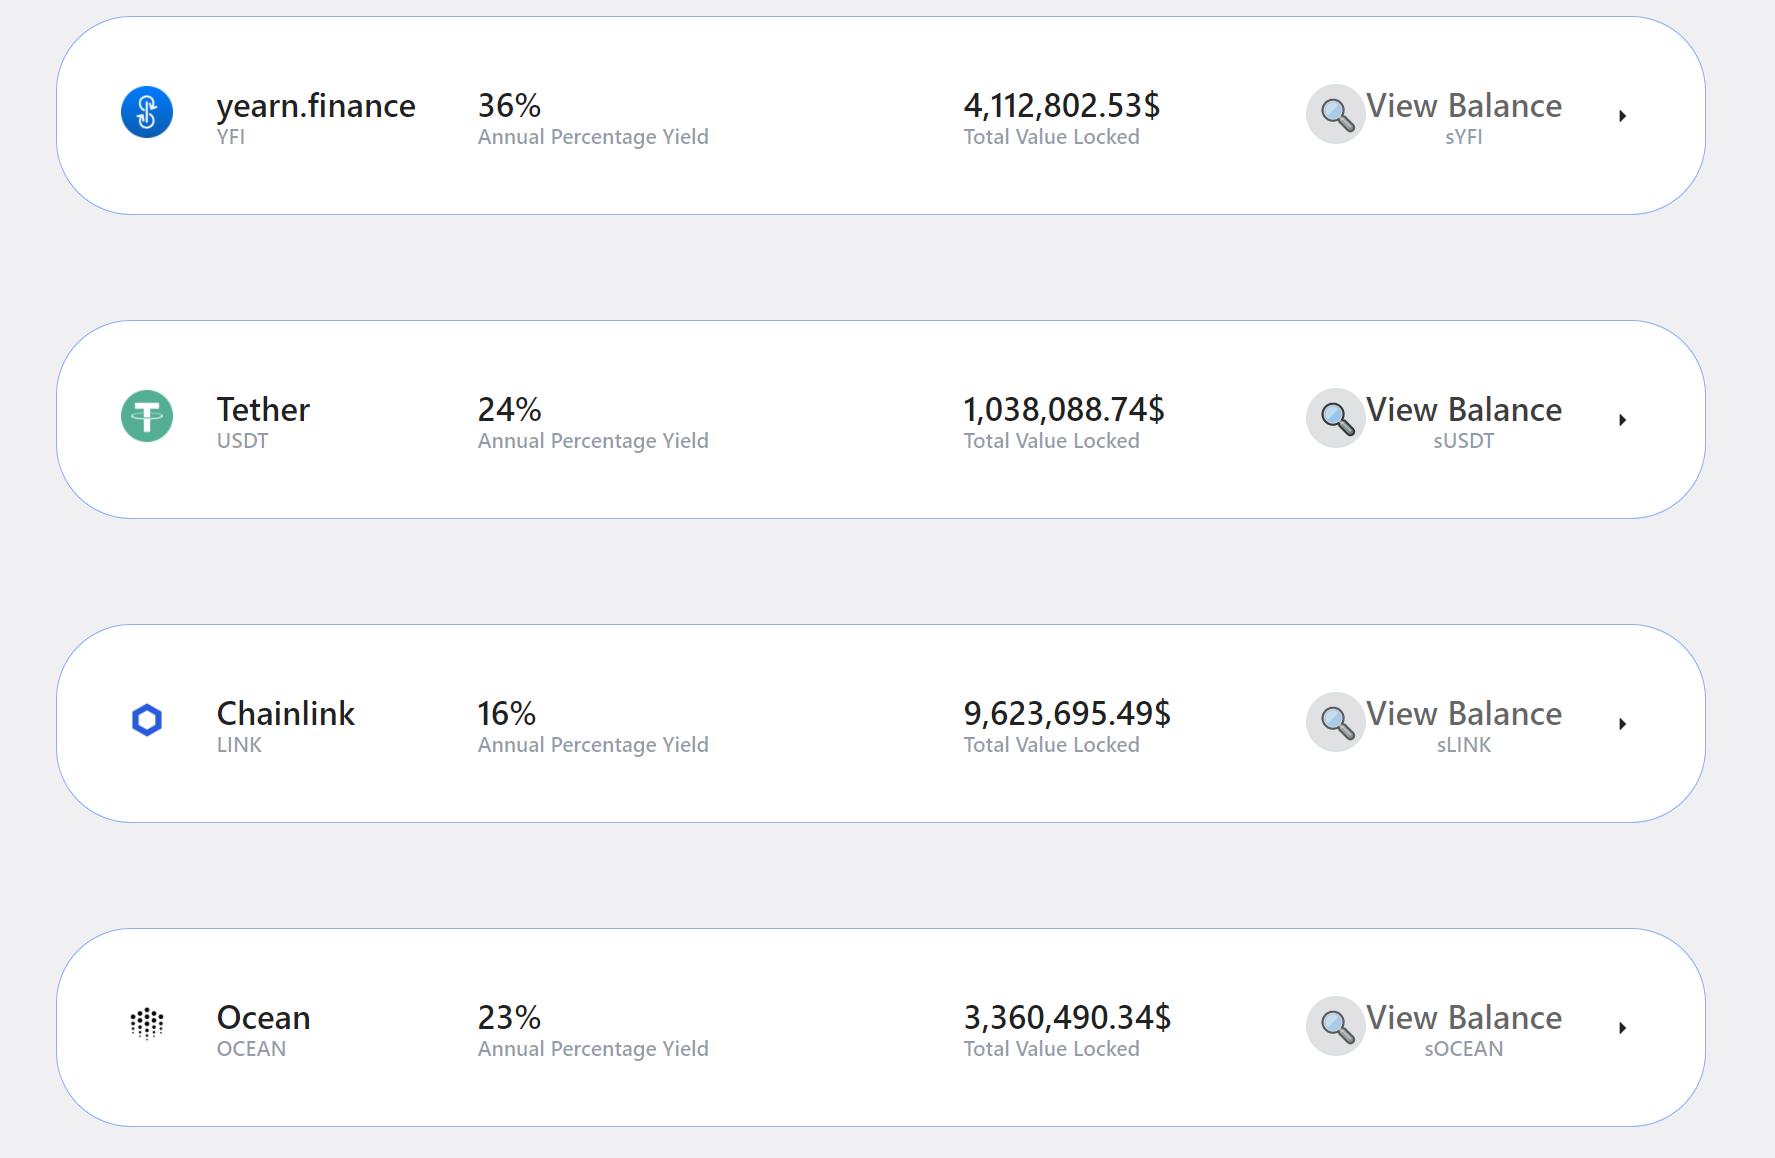
Task: Expand the Ocean row arrow
Action: pos(1622,1028)
